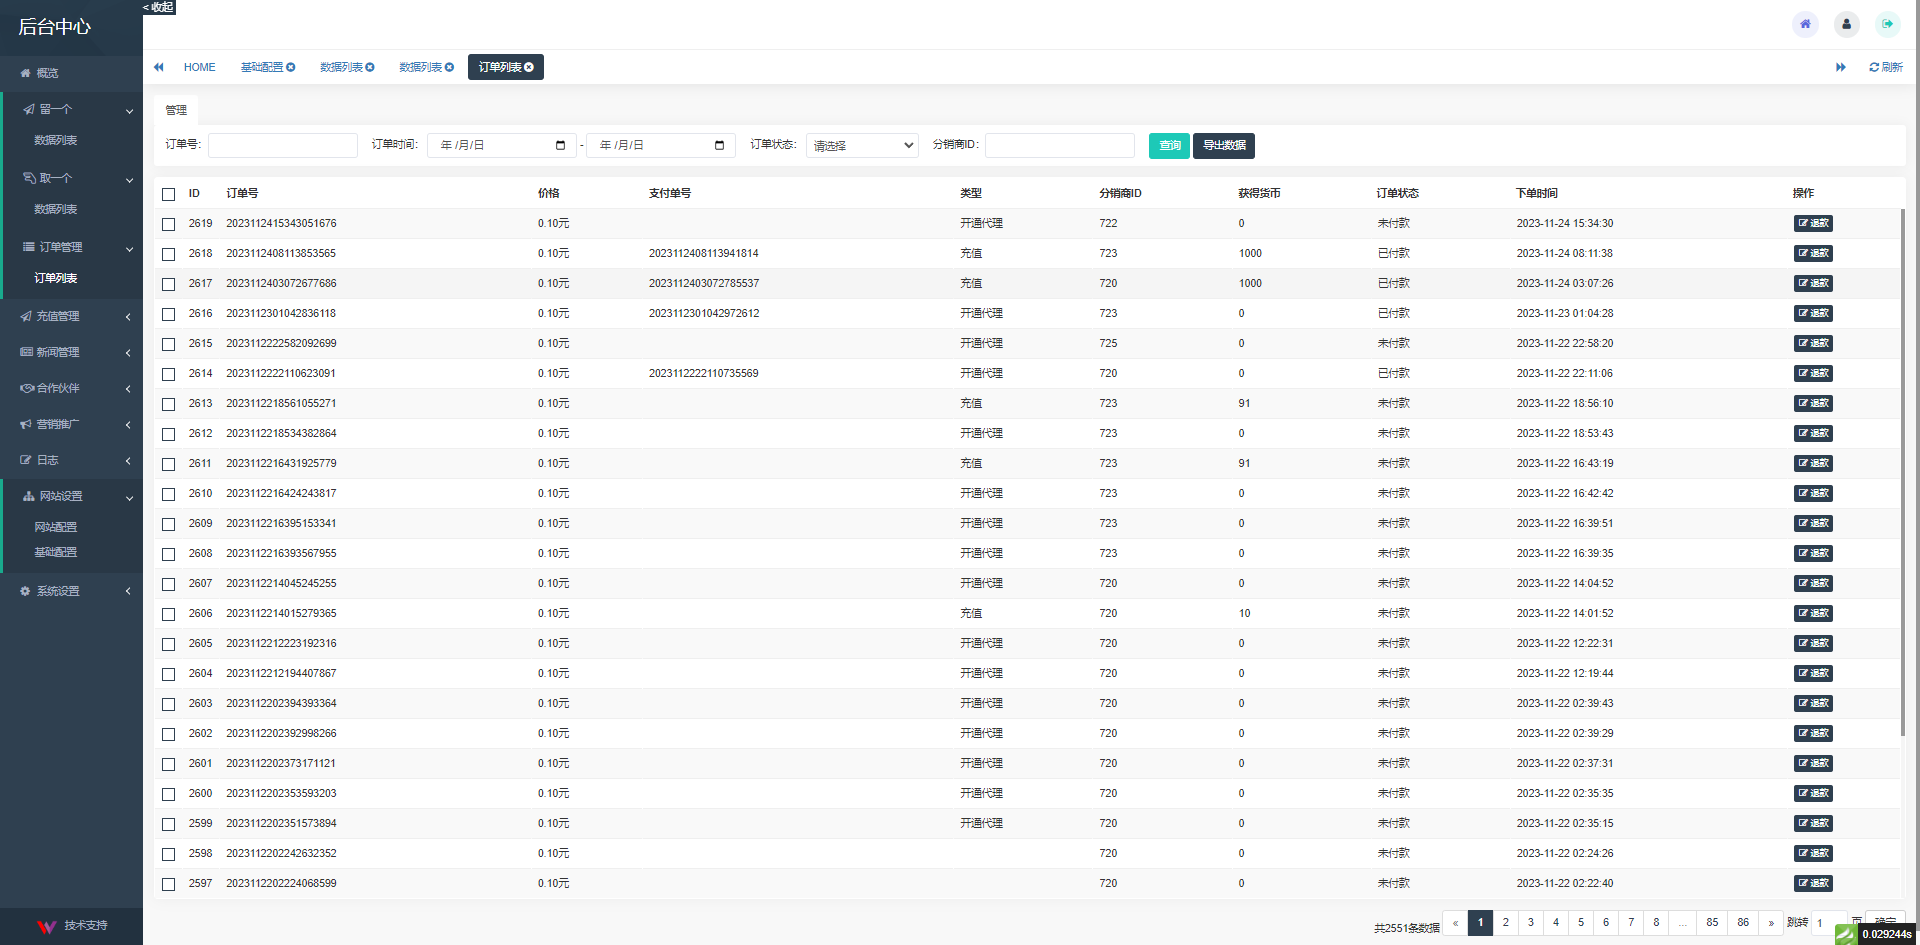Click the green logout icon

[1887, 24]
